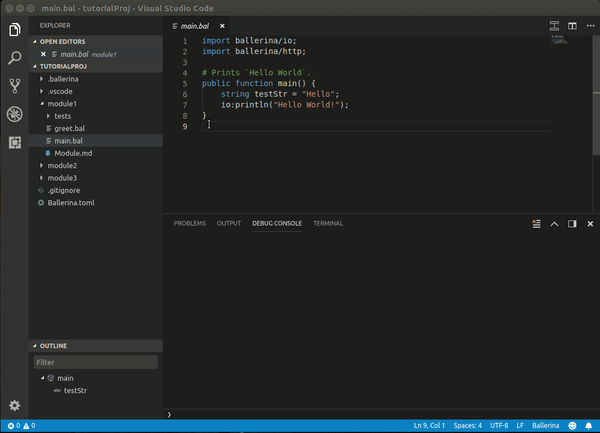This screenshot has height=433, width=600.
Task: Select the main.bal tab
Action: [x=195, y=26]
